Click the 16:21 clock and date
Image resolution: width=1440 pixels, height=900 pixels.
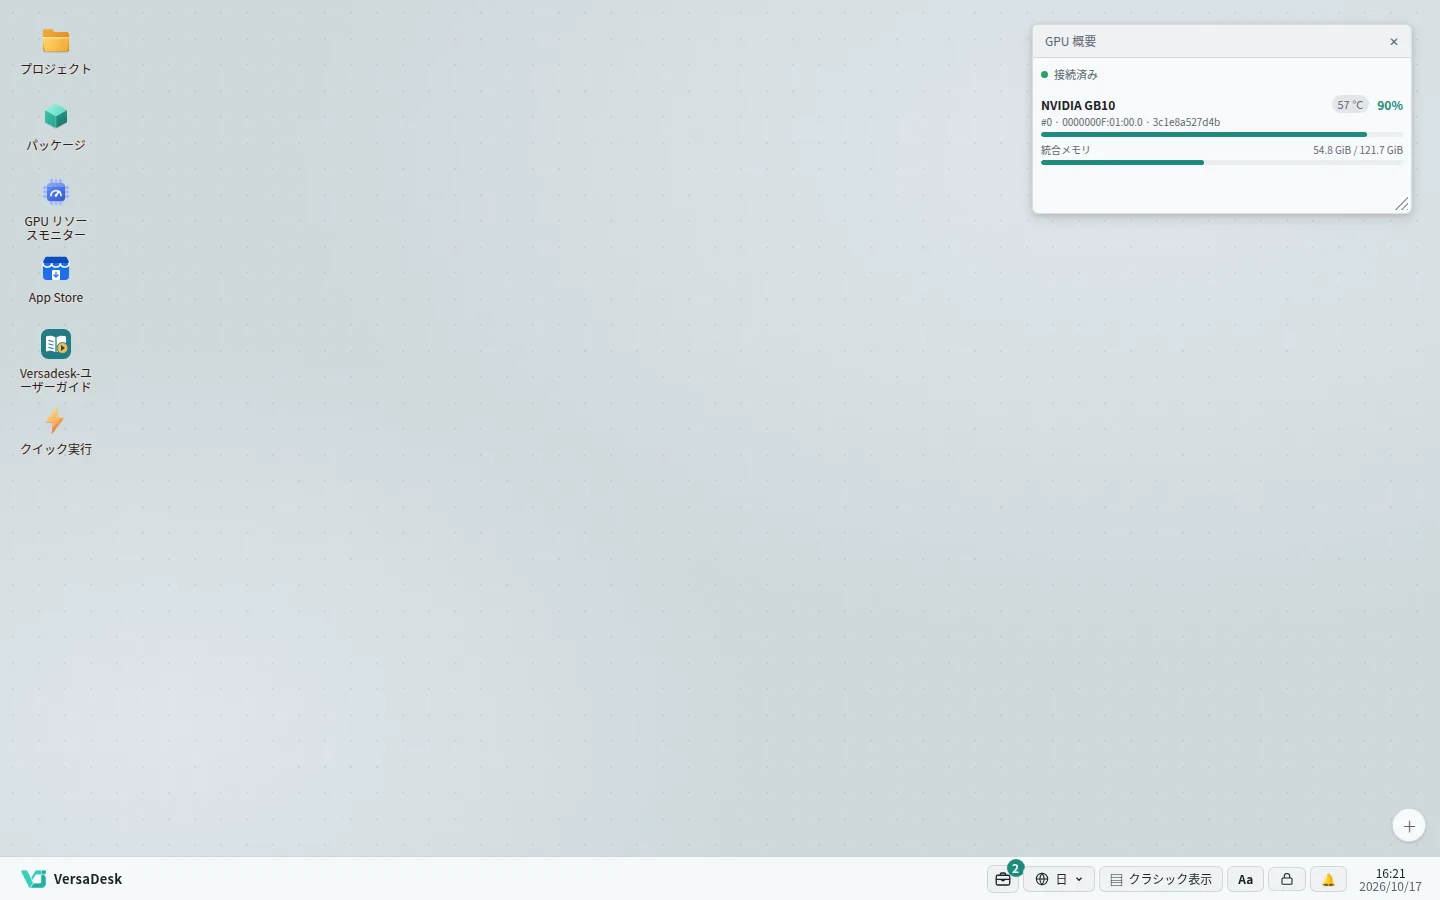click(1390, 880)
